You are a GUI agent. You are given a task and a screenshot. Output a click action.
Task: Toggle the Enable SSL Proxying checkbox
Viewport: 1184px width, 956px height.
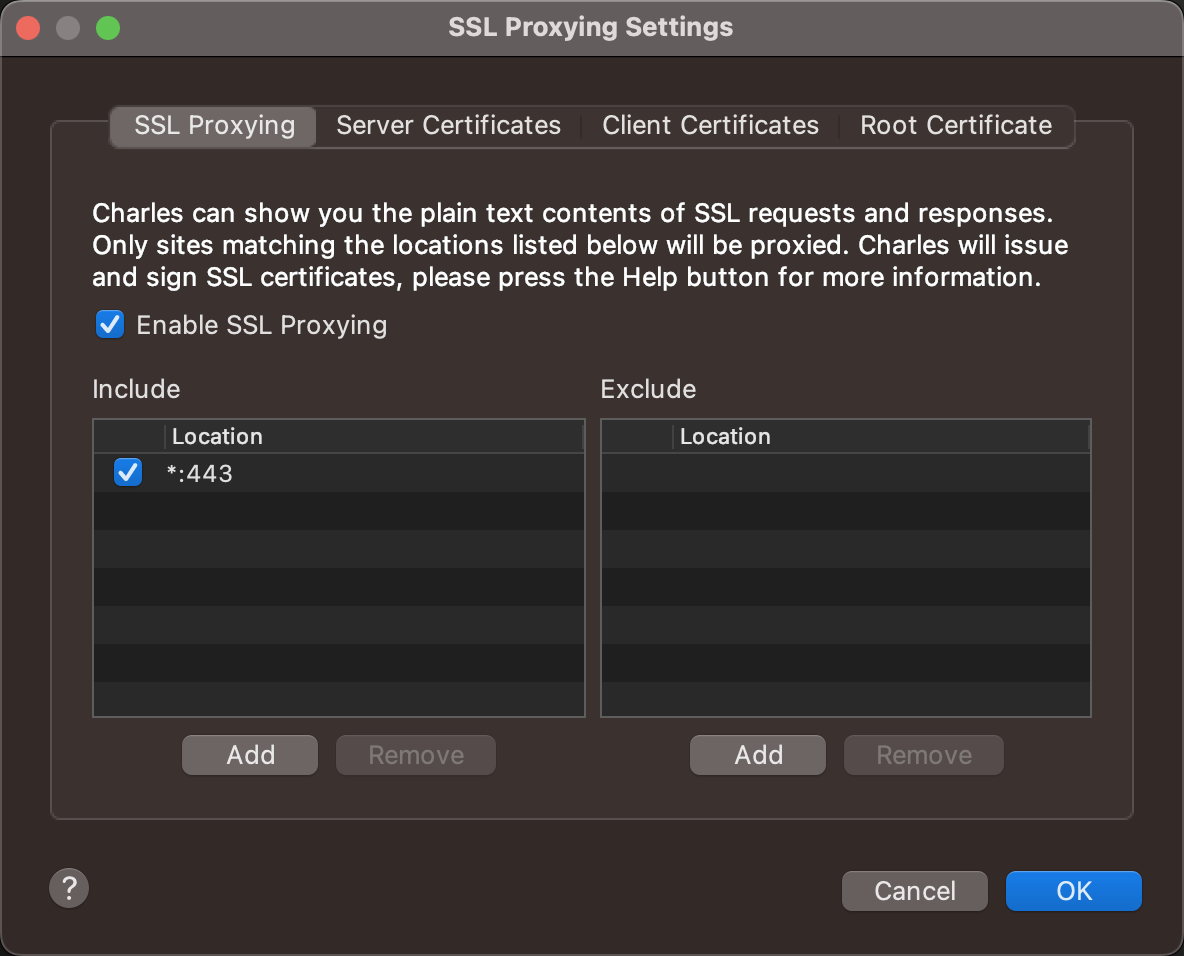tap(110, 325)
